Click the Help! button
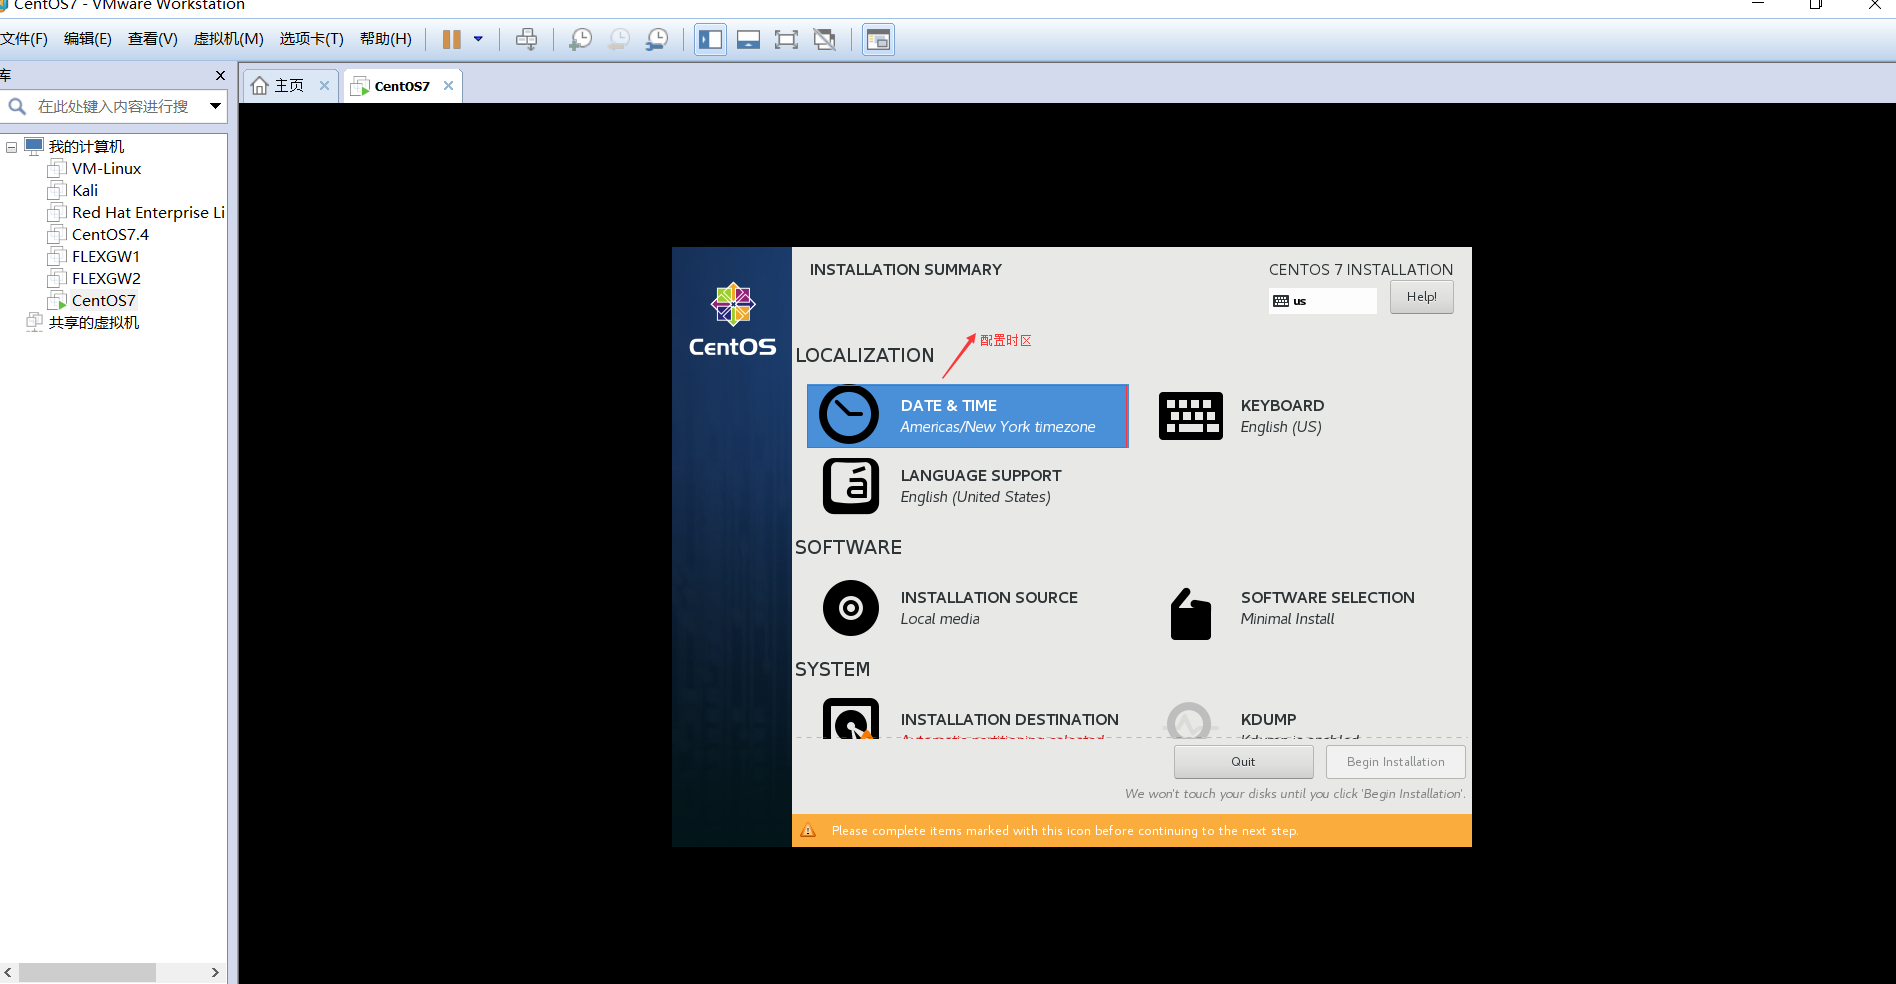The height and width of the screenshot is (984, 1896). pos(1421,297)
